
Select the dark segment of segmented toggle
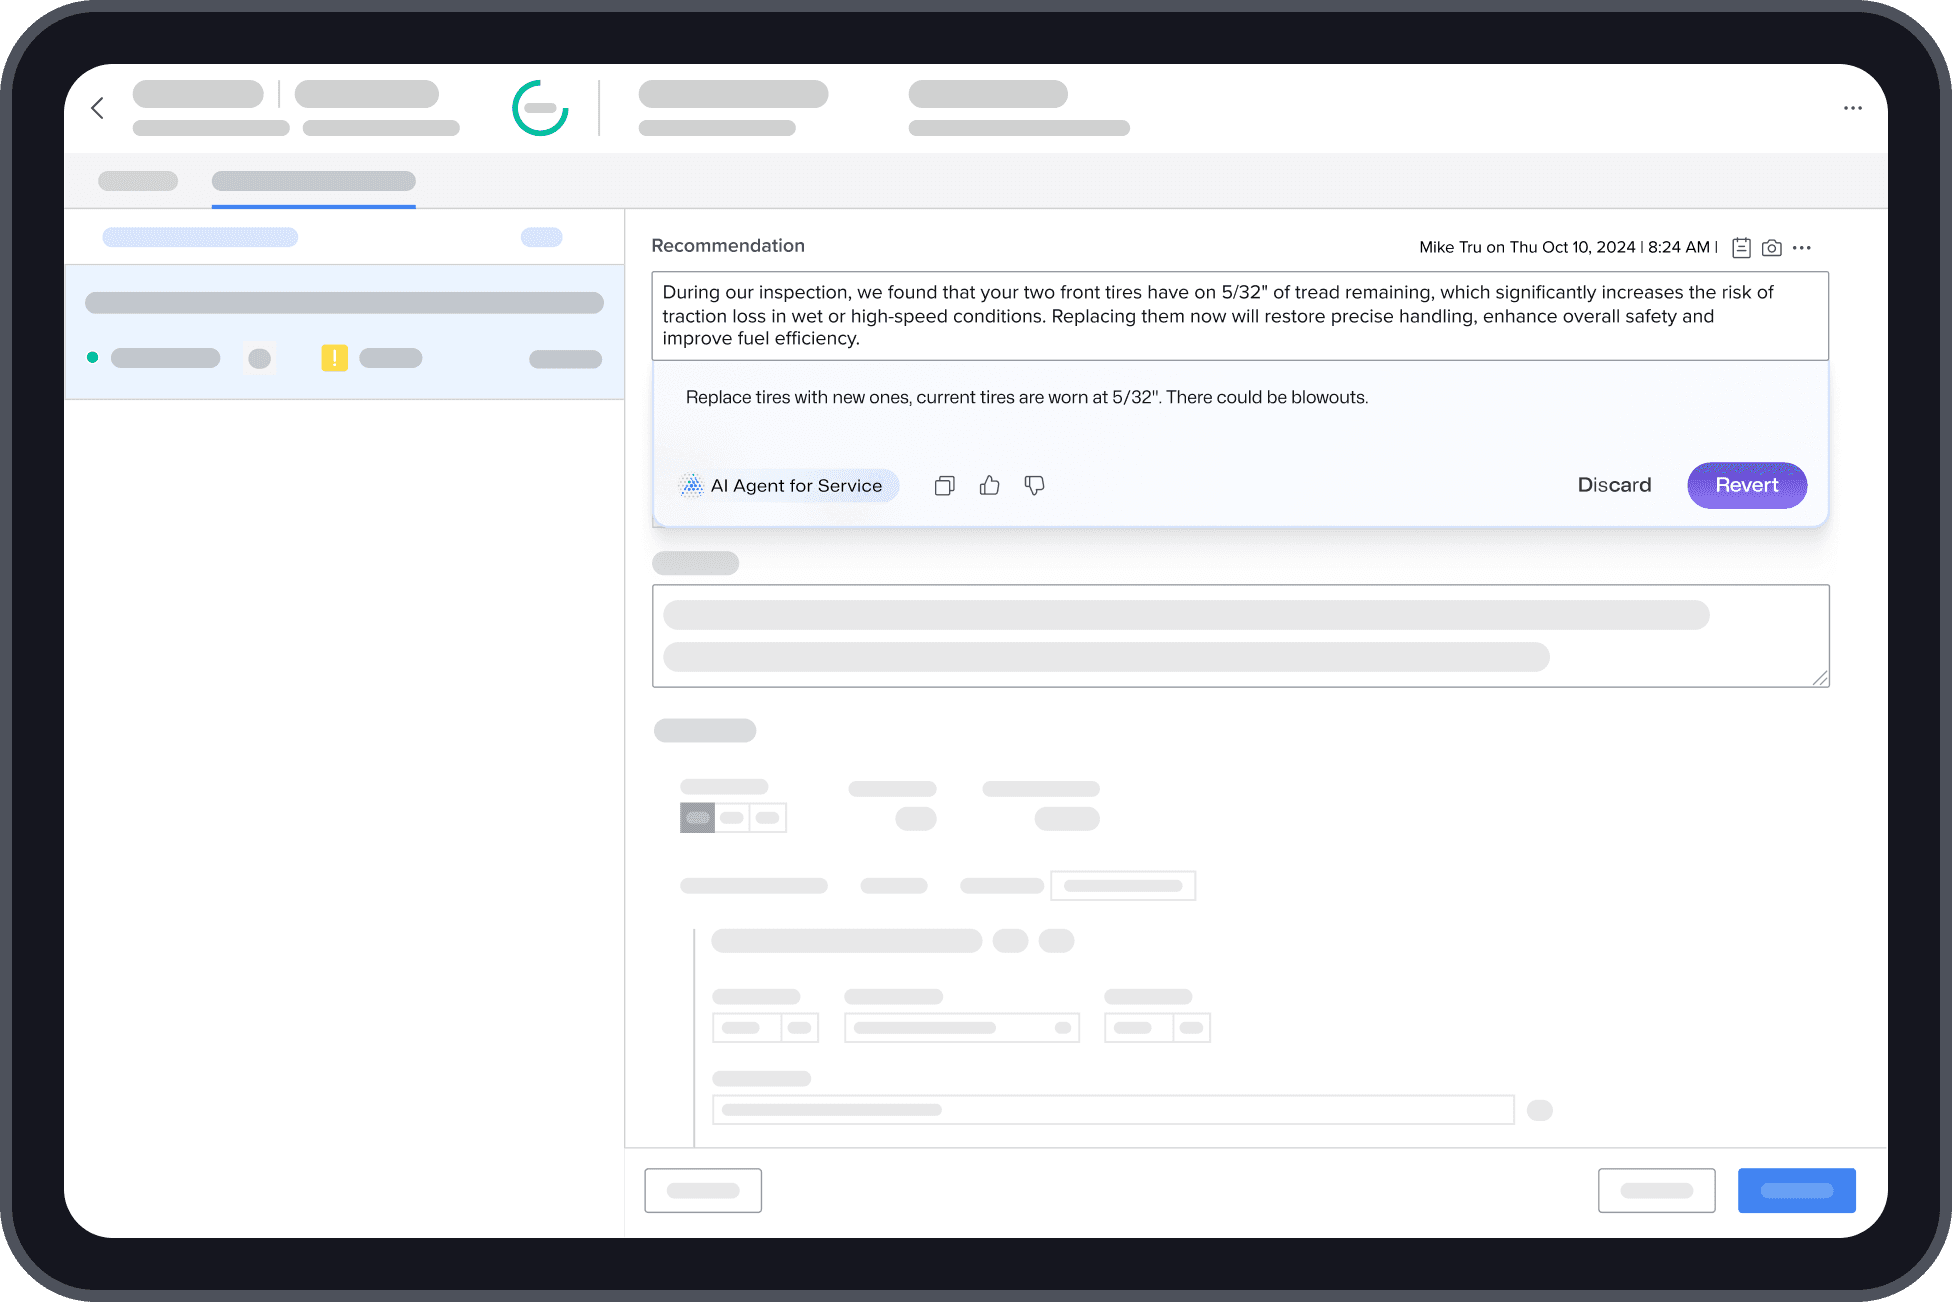697,818
